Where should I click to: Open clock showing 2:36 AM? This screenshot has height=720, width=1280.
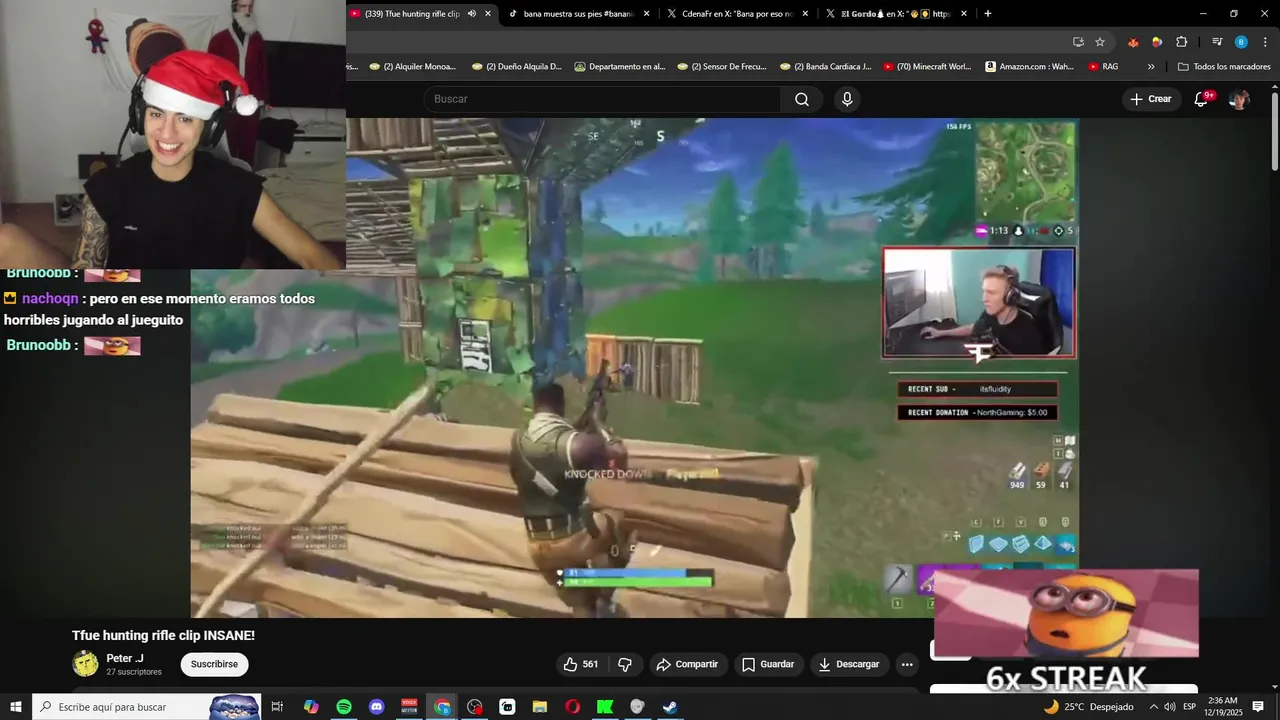tap(1223, 707)
